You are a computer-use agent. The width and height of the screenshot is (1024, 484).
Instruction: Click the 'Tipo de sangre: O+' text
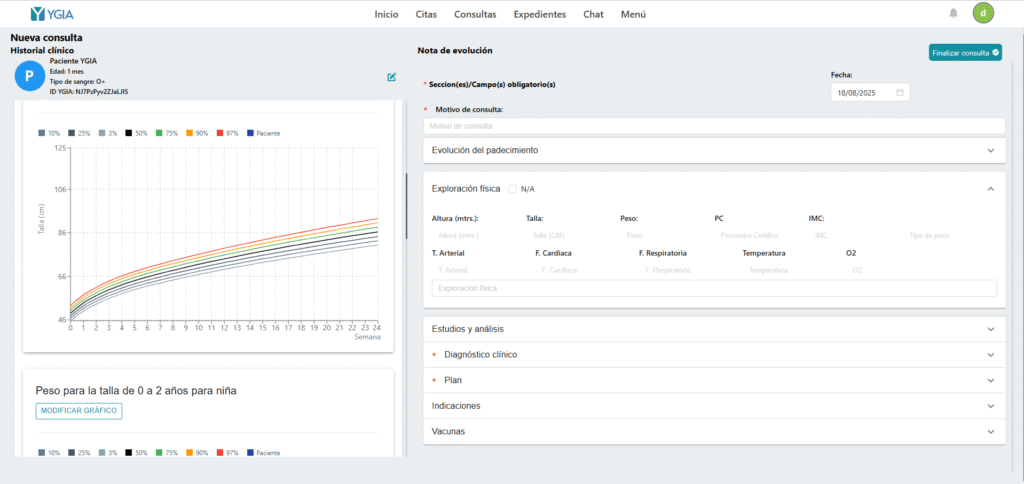pos(77,82)
